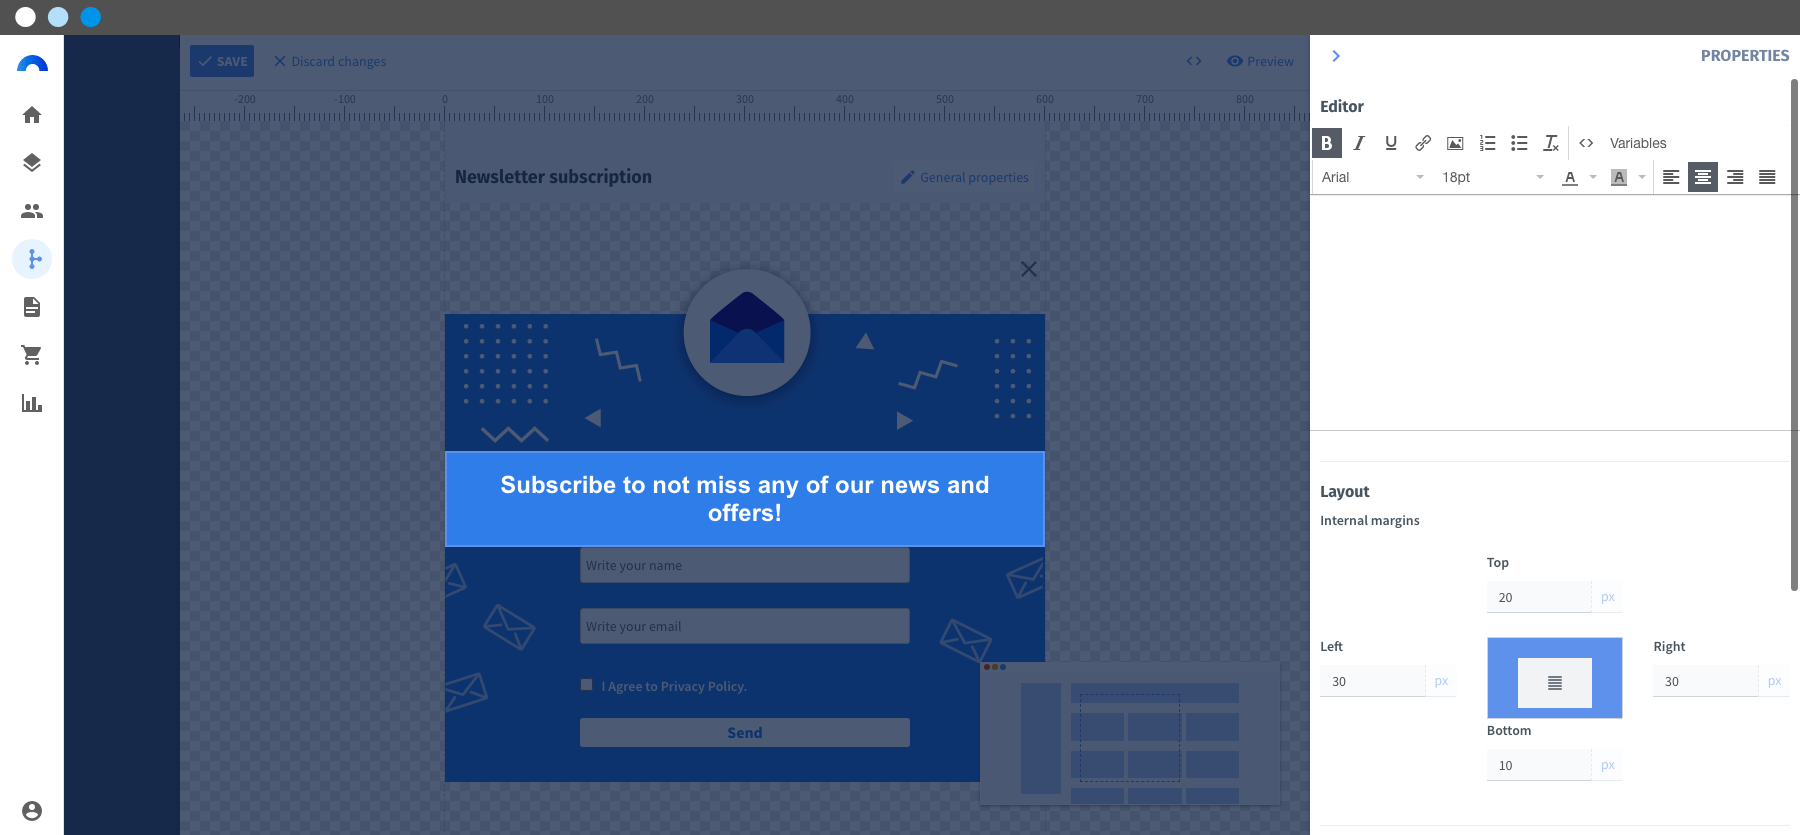Viewport: 1800px width, 835px height.
Task: Open the shopping cart icon in sidebar
Action: click(x=32, y=355)
